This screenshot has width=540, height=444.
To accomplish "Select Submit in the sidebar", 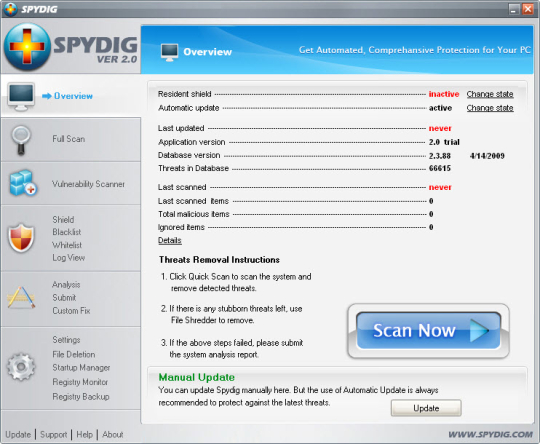I will pyautogui.click(x=64, y=298).
